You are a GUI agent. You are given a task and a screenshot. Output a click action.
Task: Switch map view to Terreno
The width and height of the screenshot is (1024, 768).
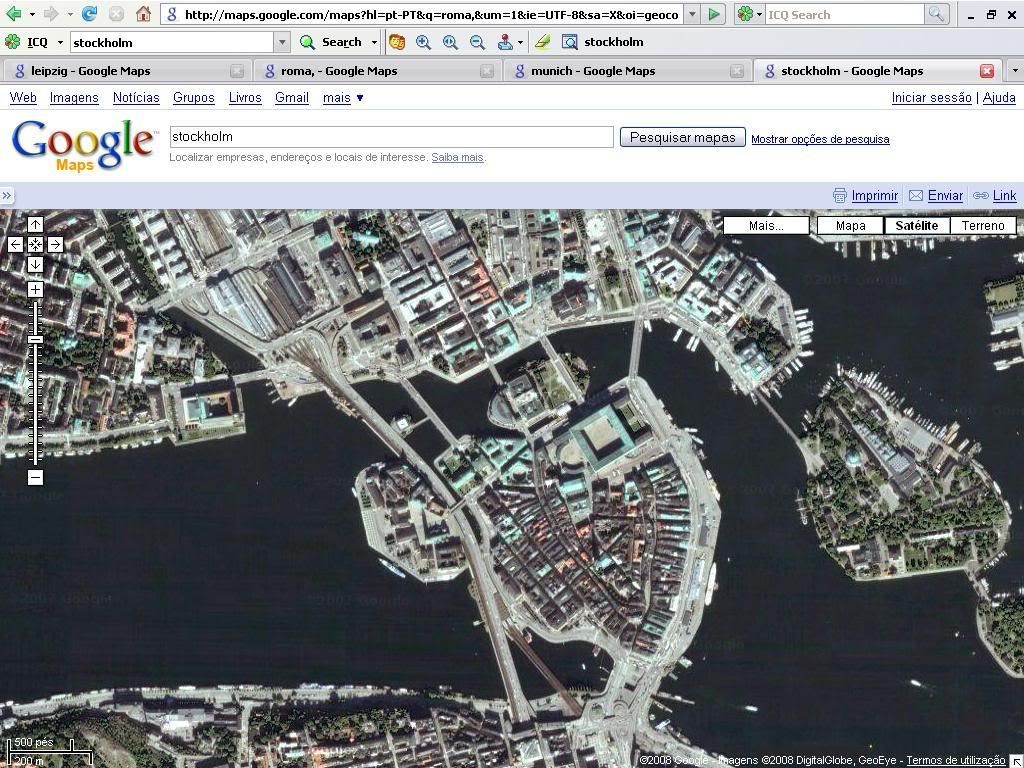982,225
